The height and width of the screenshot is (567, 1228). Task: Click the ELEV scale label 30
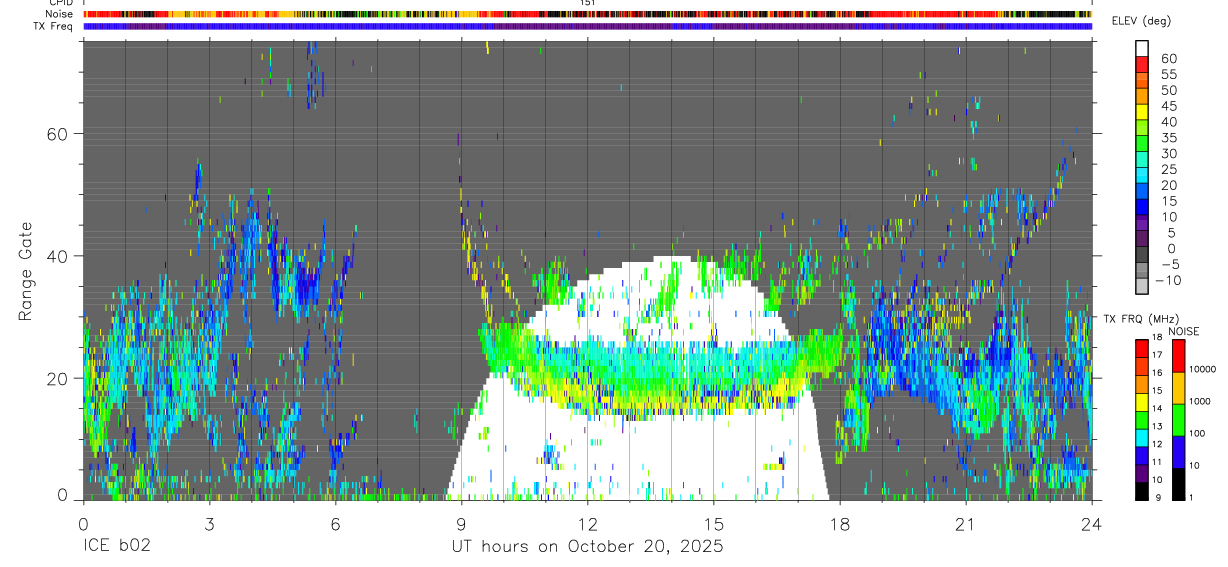coord(1168,154)
